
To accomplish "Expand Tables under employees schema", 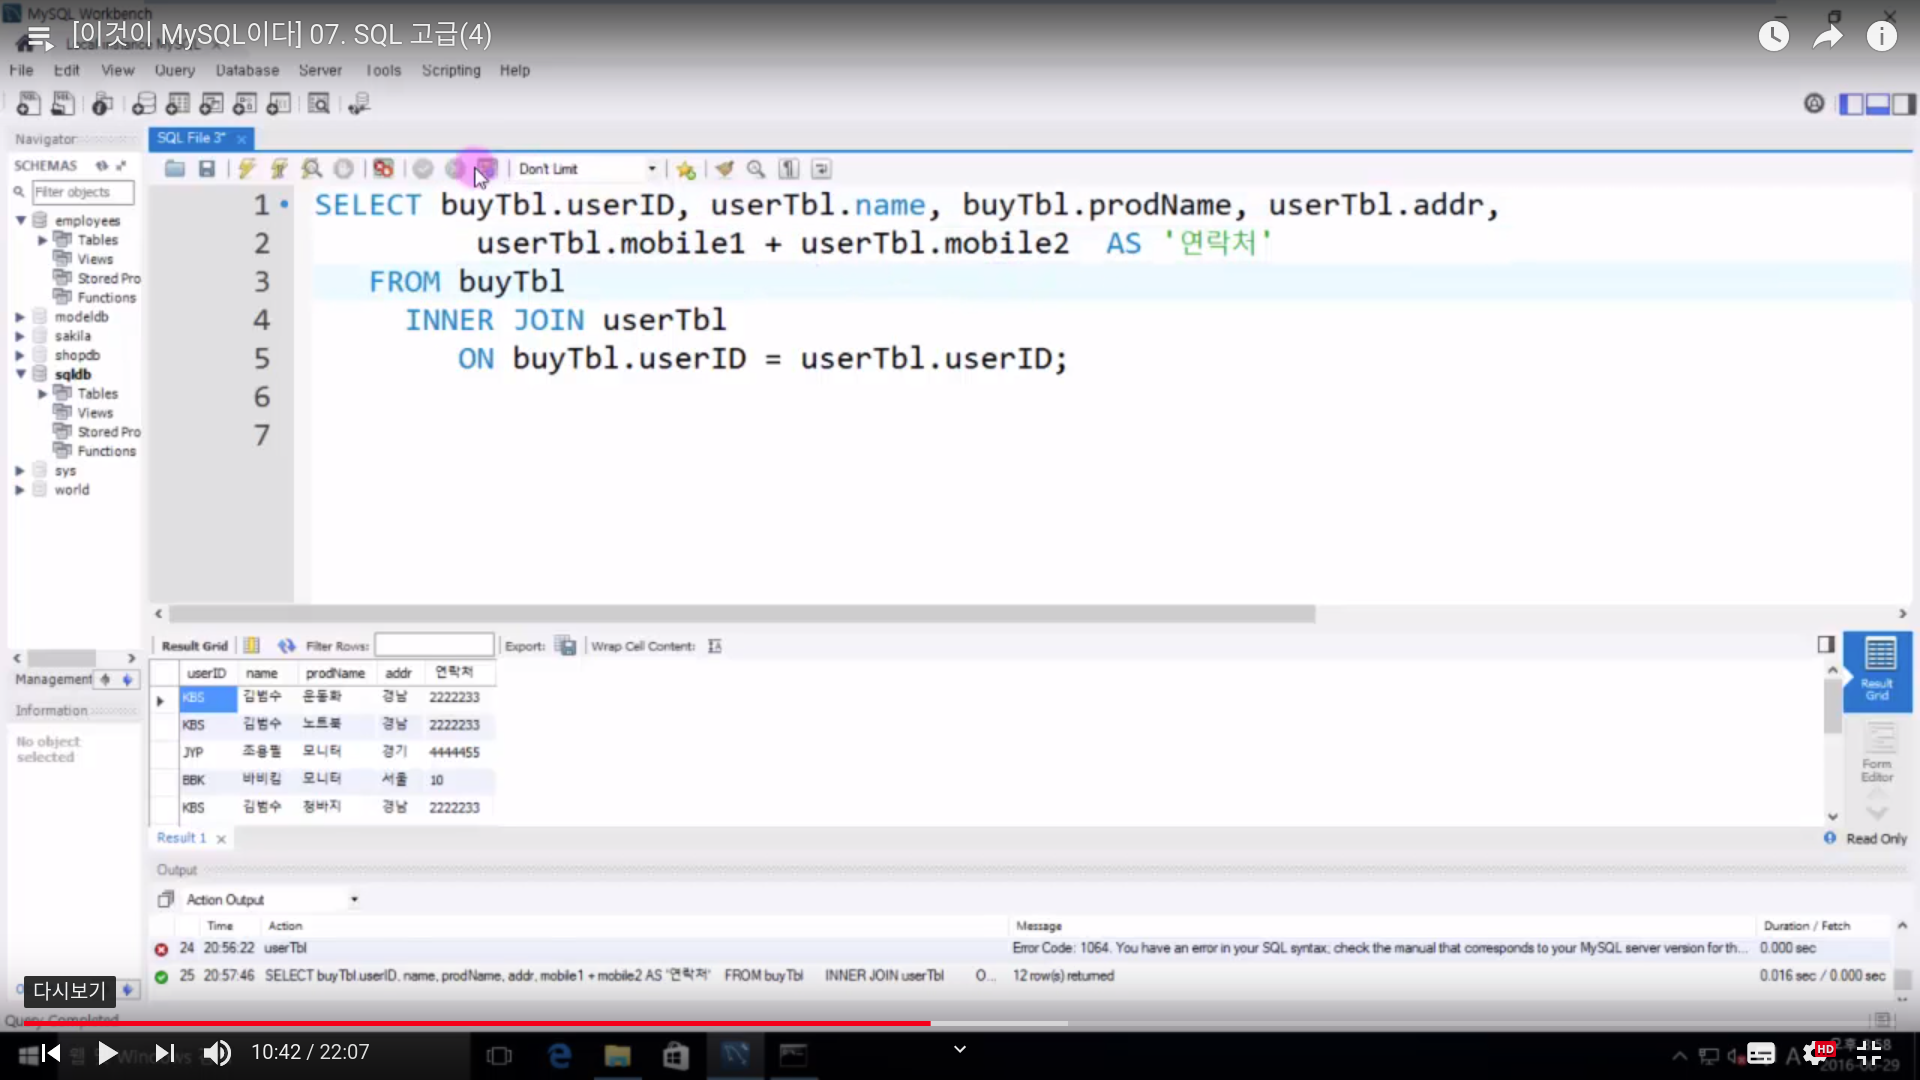I will tap(43, 240).
